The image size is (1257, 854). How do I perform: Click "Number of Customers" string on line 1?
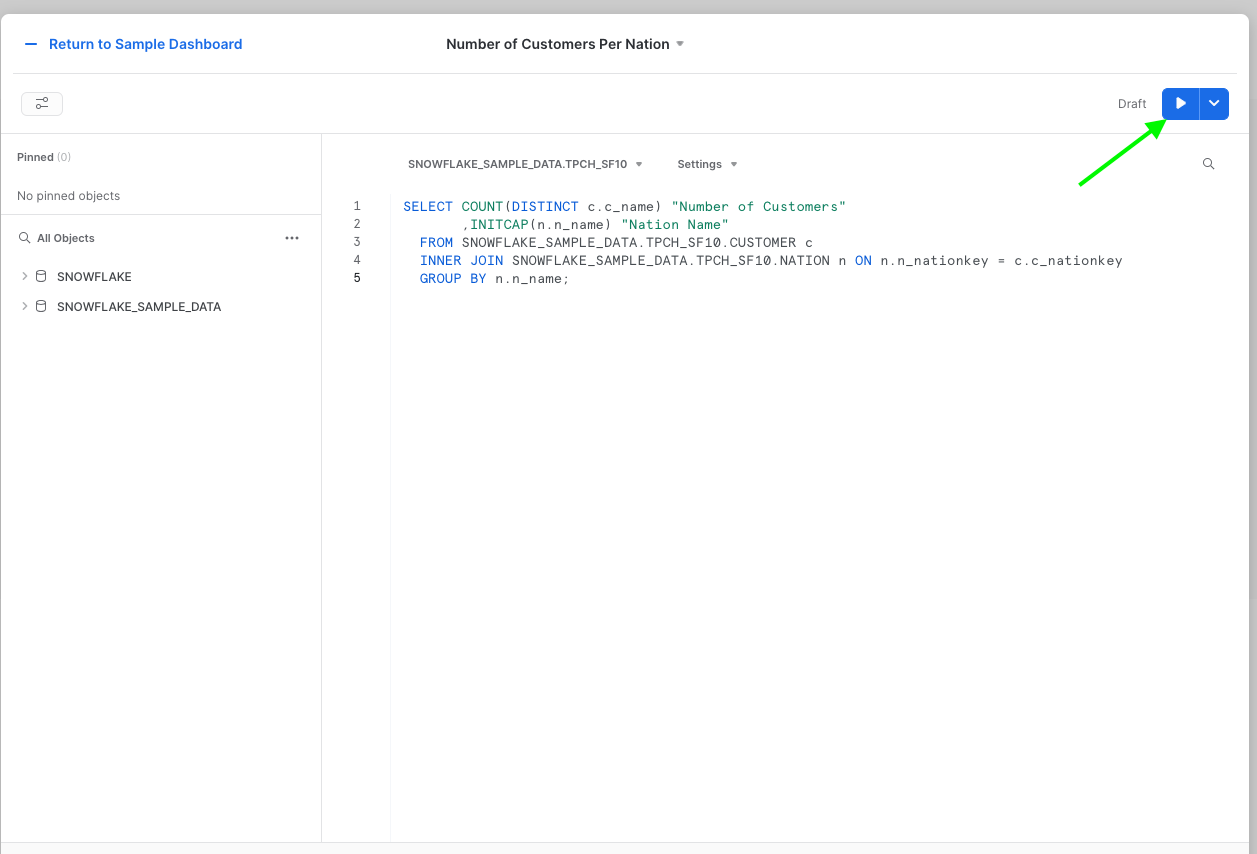(759, 206)
